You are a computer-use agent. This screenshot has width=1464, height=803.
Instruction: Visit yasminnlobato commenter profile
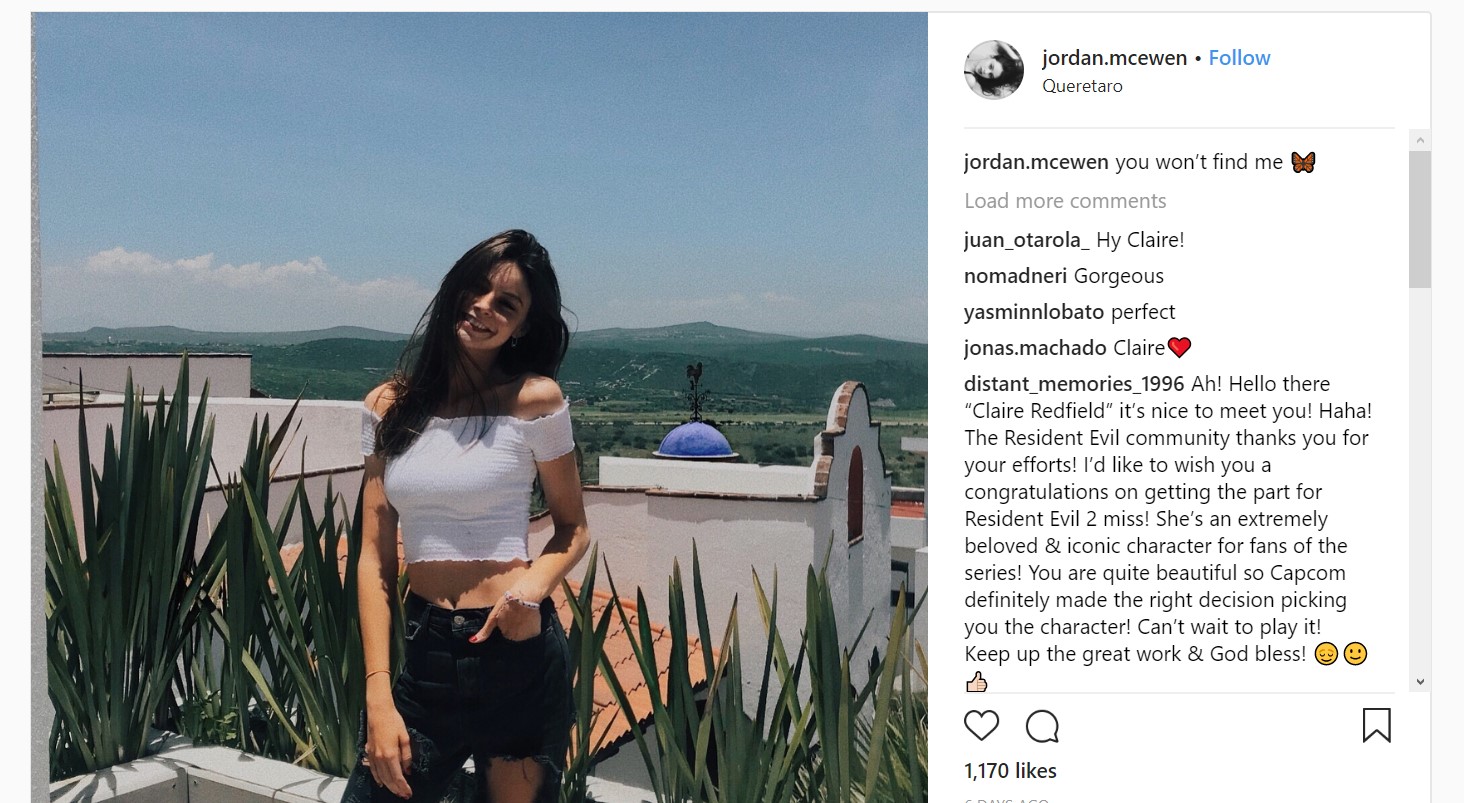(1034, 312)
